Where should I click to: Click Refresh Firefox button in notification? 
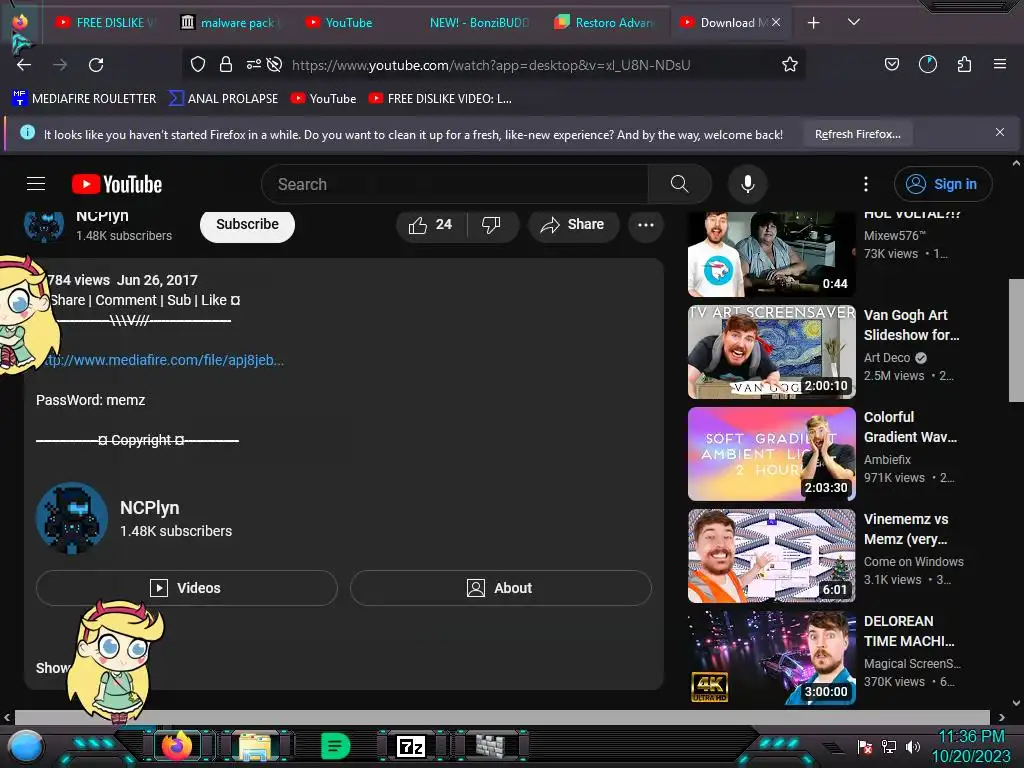857,134
